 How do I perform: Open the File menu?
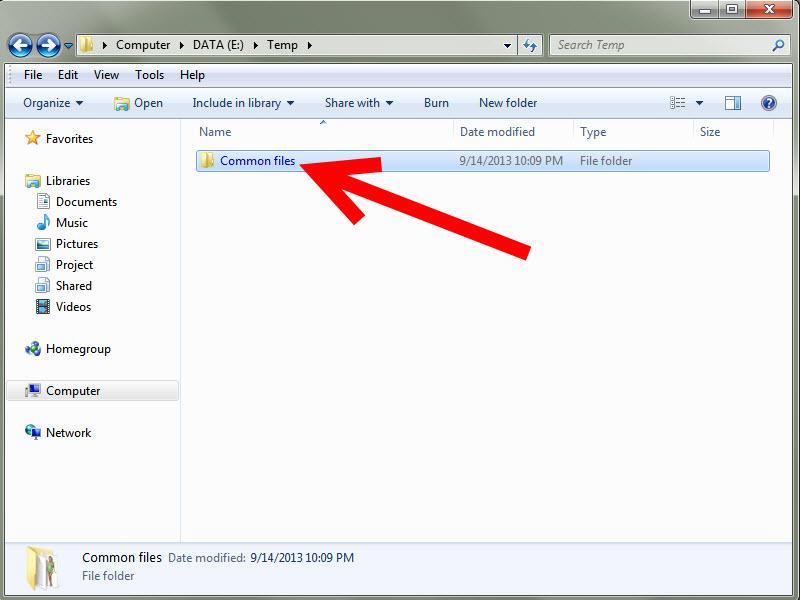[32, 75]
